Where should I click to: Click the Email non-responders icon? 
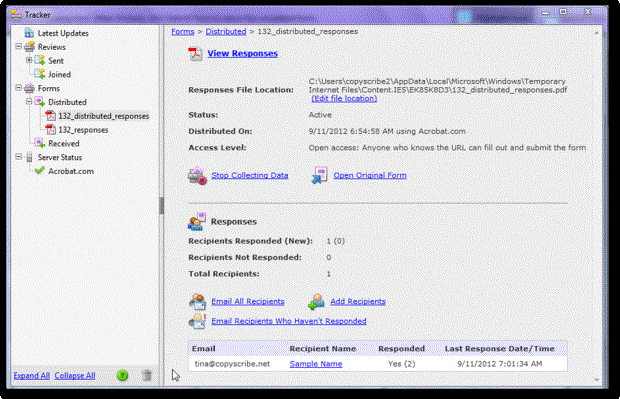197,321
